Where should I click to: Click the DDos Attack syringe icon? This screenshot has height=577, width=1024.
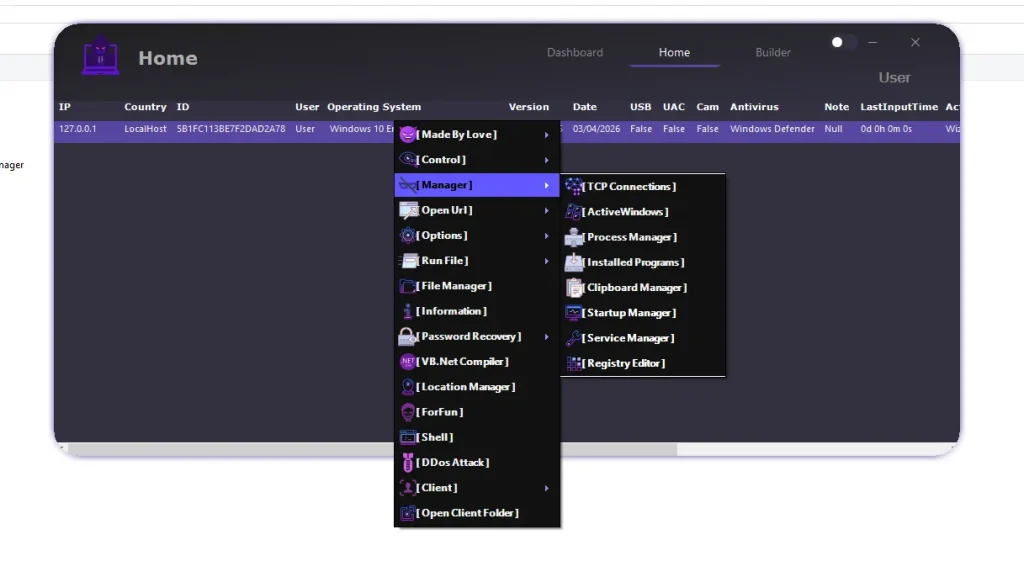407,462
